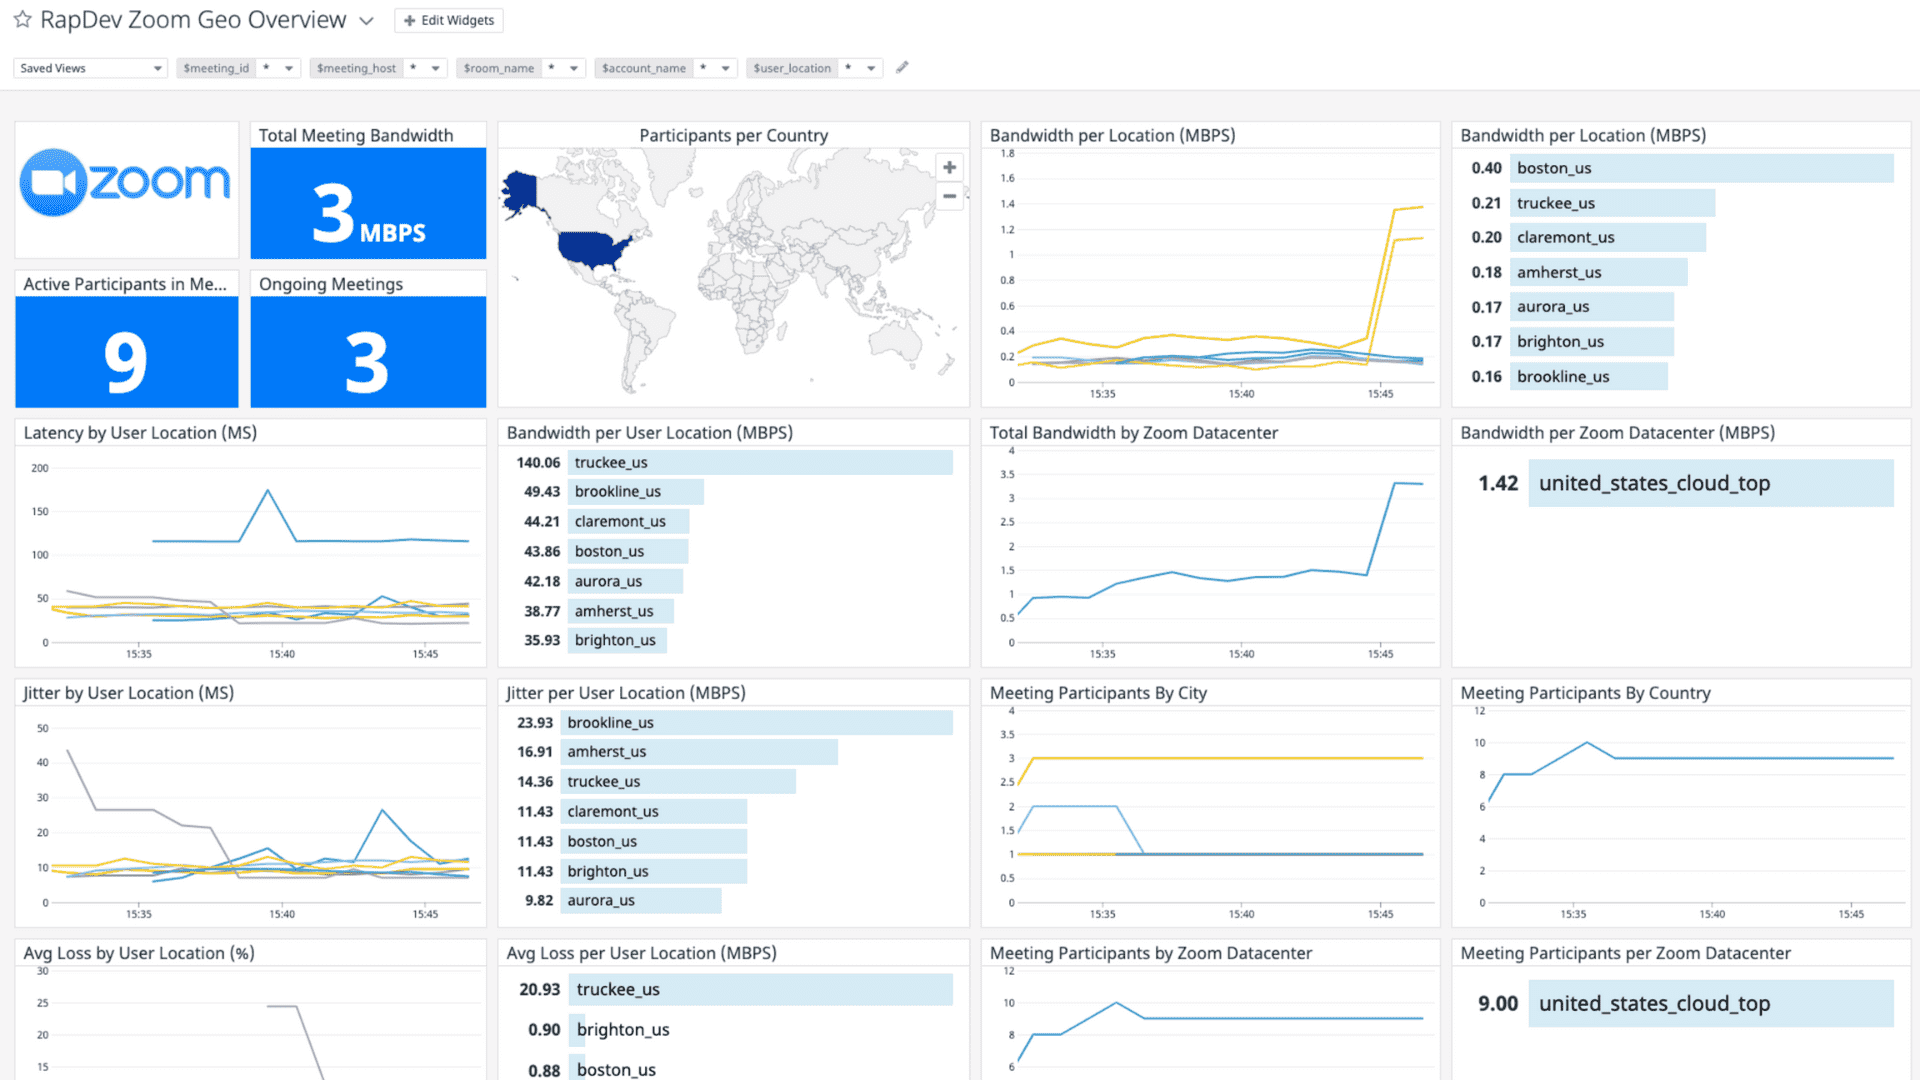The width and height of the screenshot is (1920, 1080).
Task: Click Total Bandwidth by Zoom Datacenter title
Action: [1134, 433]
